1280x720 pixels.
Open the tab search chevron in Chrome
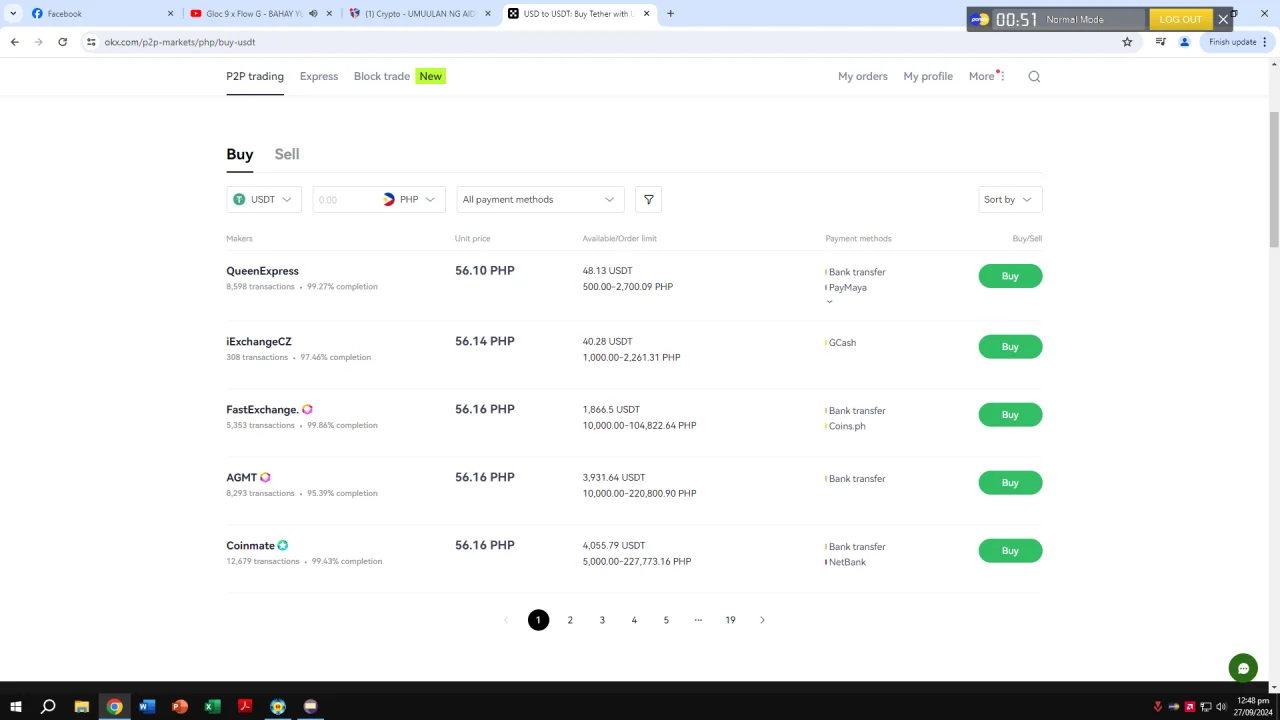13,14
